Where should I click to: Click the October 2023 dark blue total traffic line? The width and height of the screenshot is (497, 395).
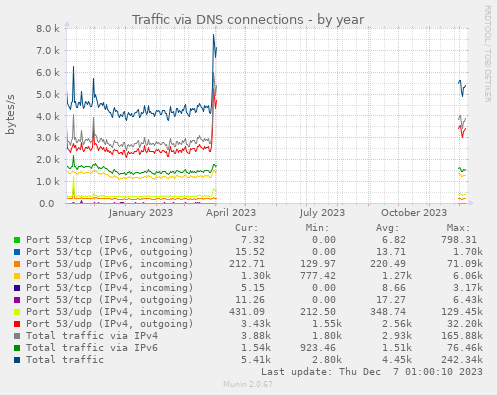click(462, 88)
